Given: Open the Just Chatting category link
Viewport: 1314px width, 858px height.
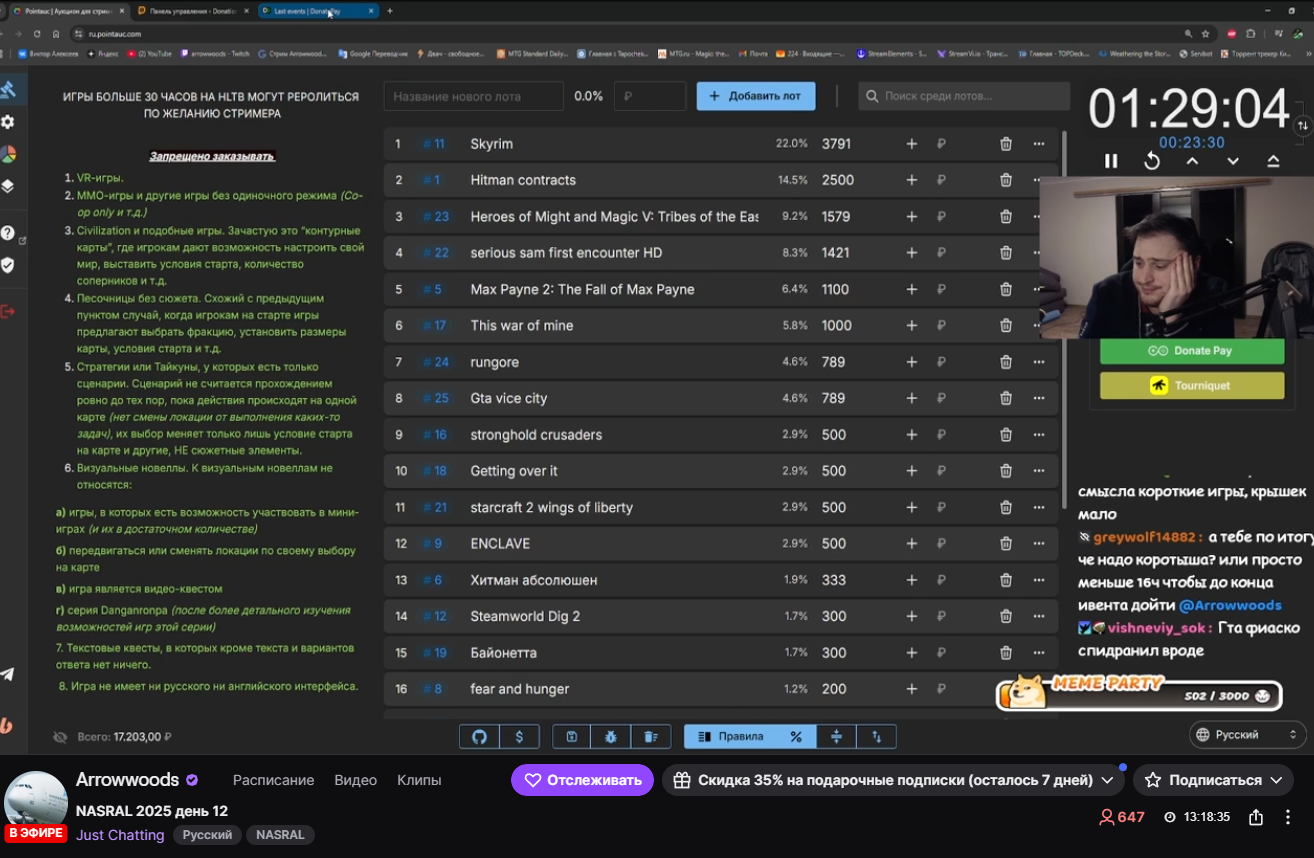Looking at the screenshot, I should click(x=120, y=835).
